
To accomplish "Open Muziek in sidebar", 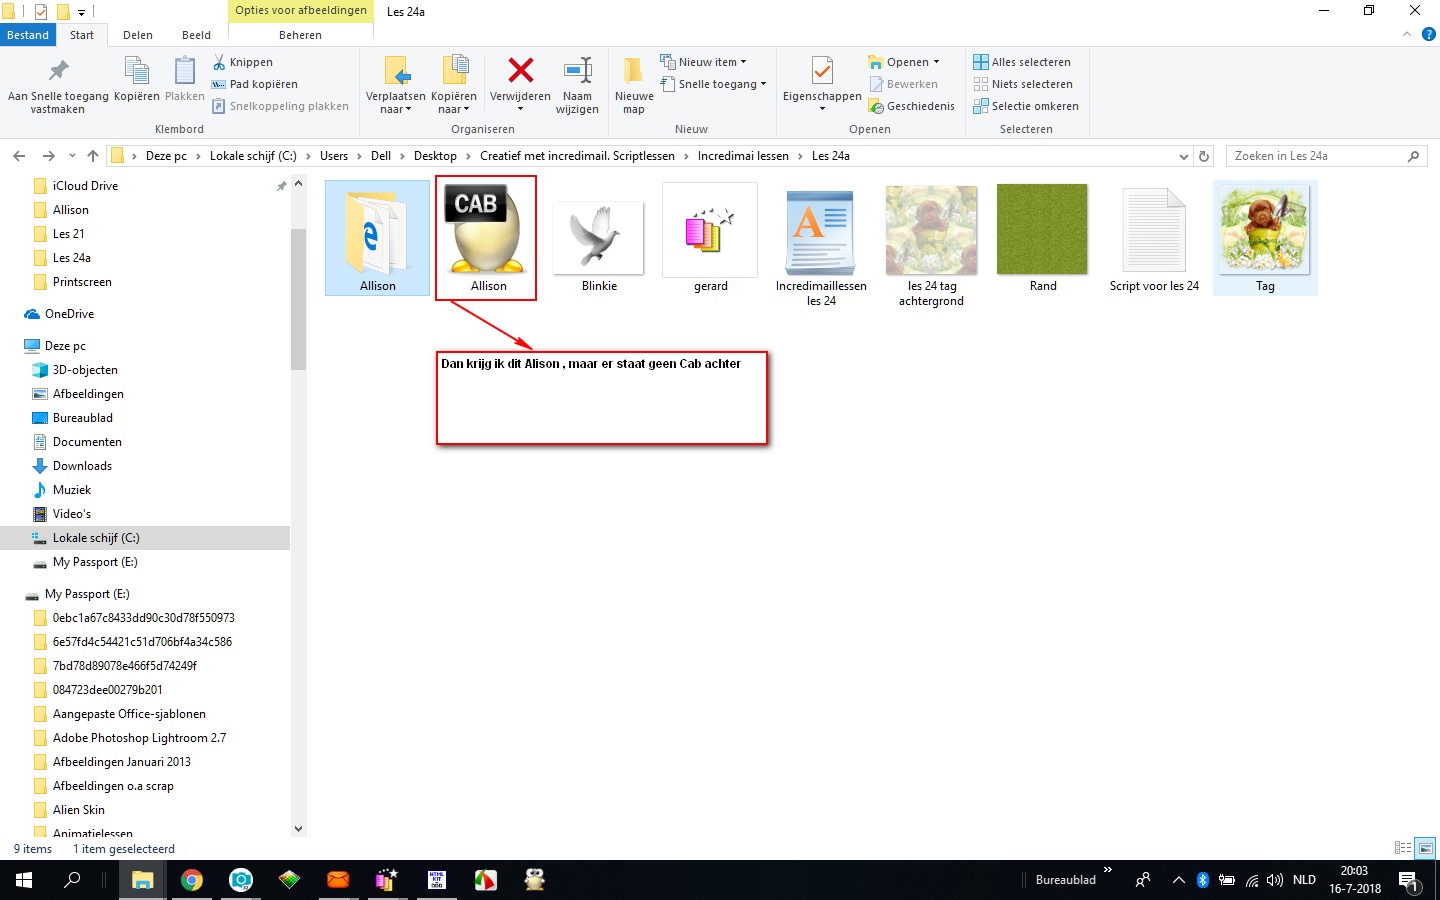I will pyautogui.click(x=71, y=490).
